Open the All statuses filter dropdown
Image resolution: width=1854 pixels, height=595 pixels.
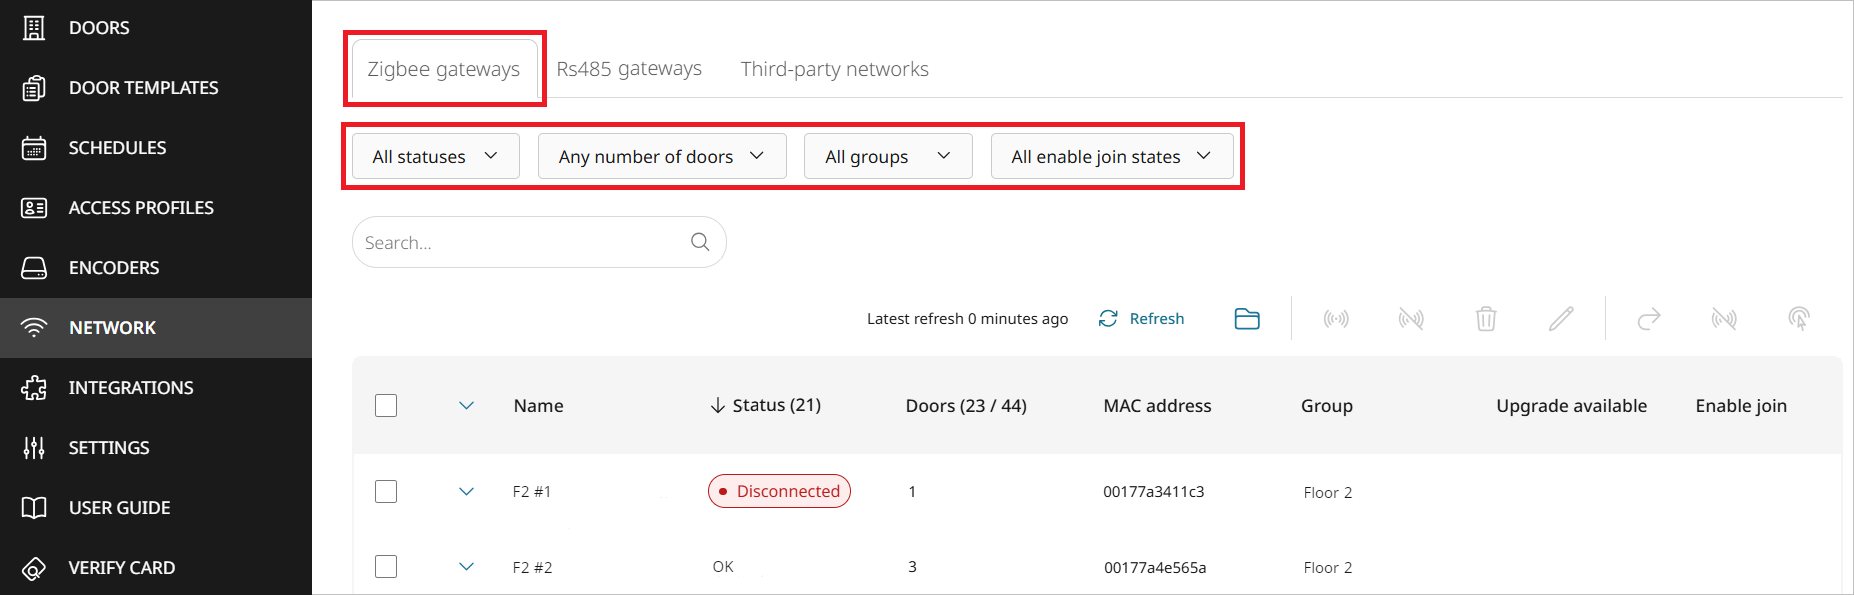[x=435, y=157]
